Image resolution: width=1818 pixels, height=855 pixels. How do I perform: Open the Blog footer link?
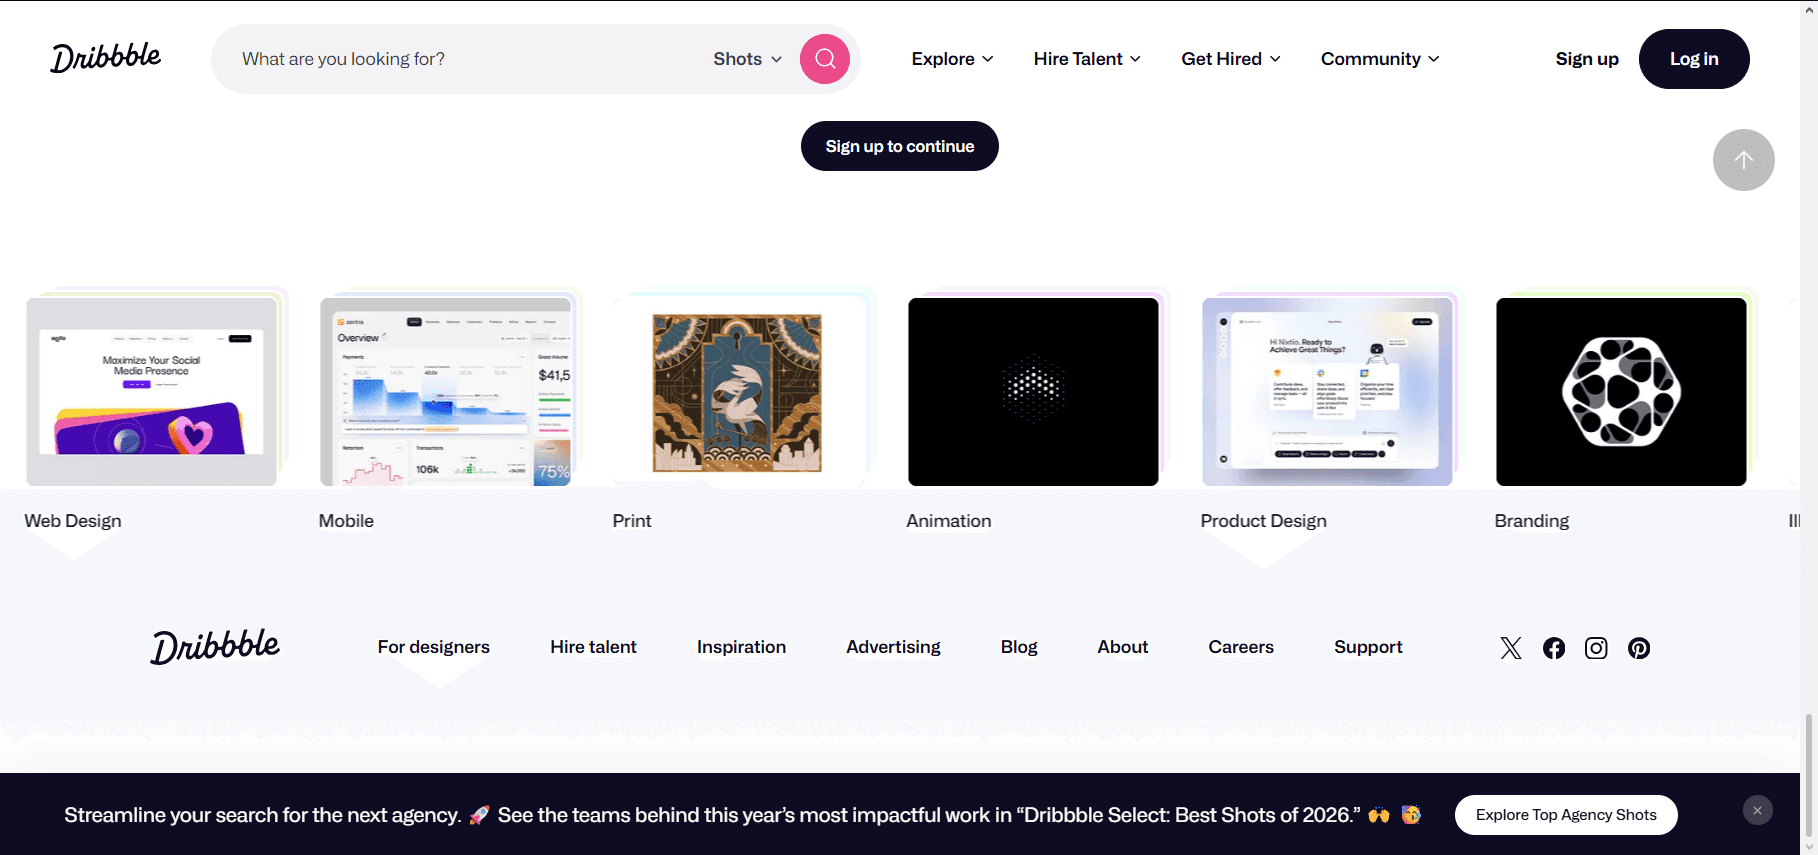1019,647
